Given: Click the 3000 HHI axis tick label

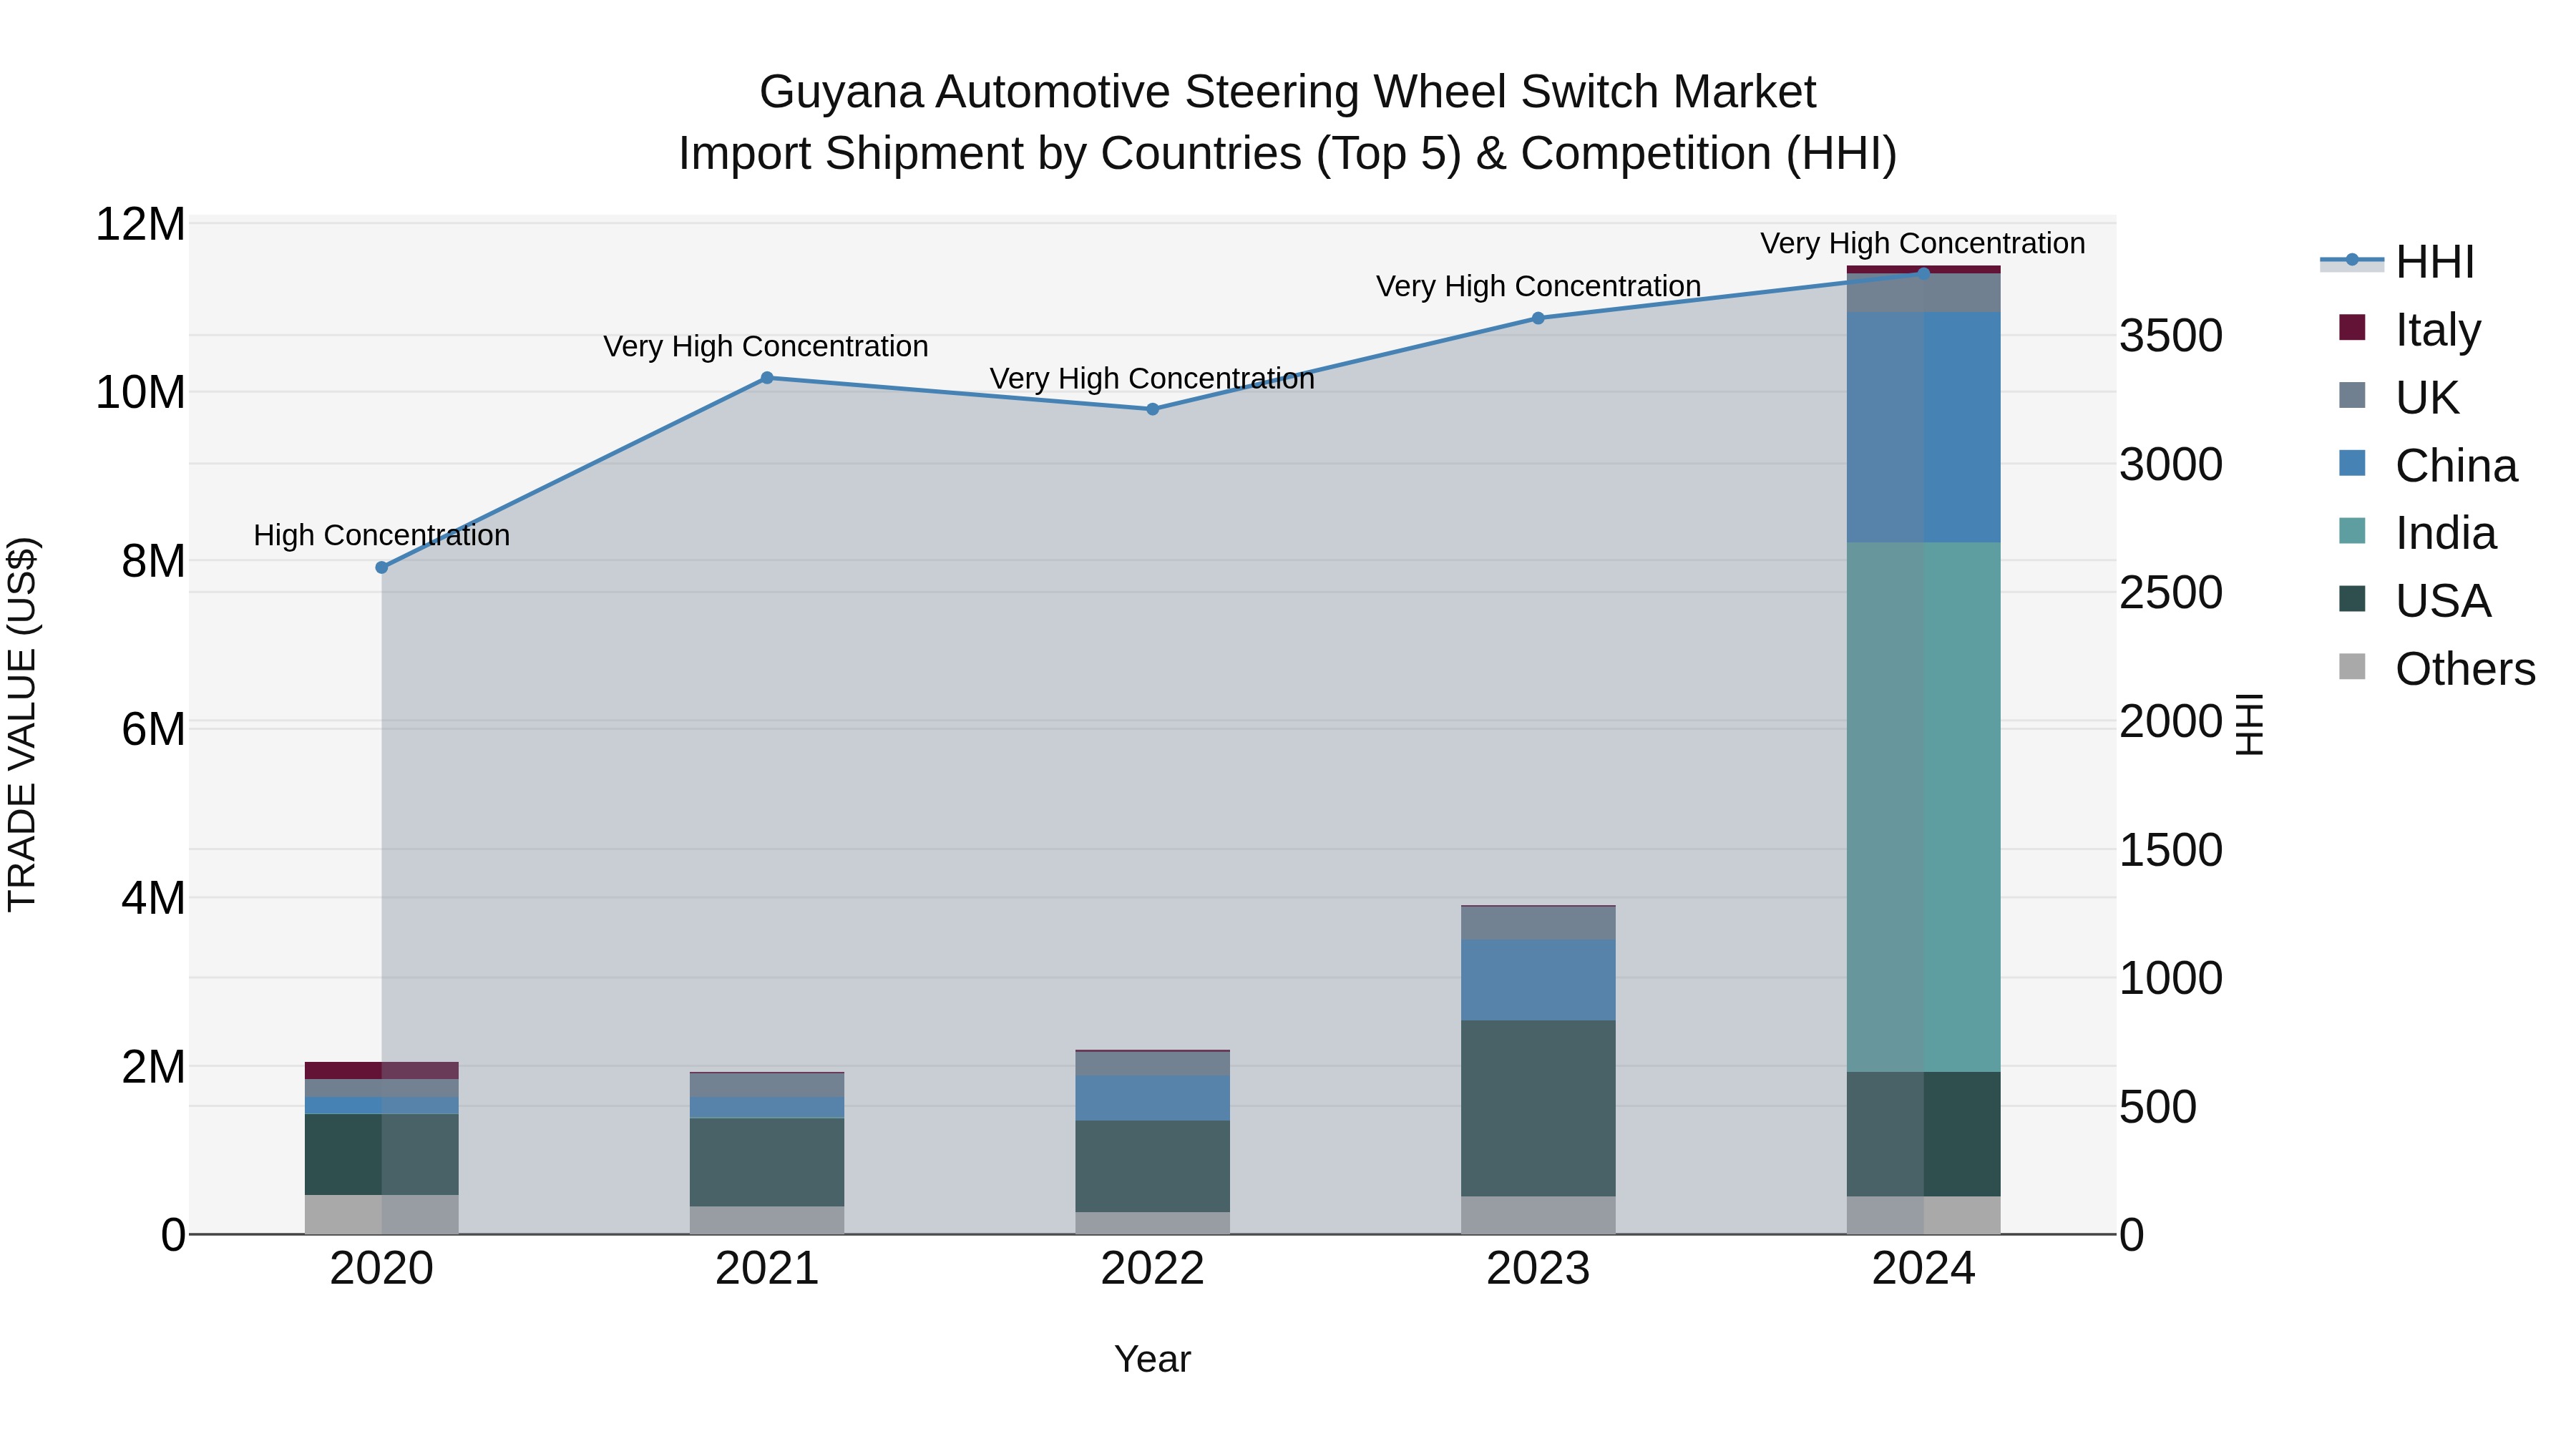Looking at the screenshot, I should 2171,464.
